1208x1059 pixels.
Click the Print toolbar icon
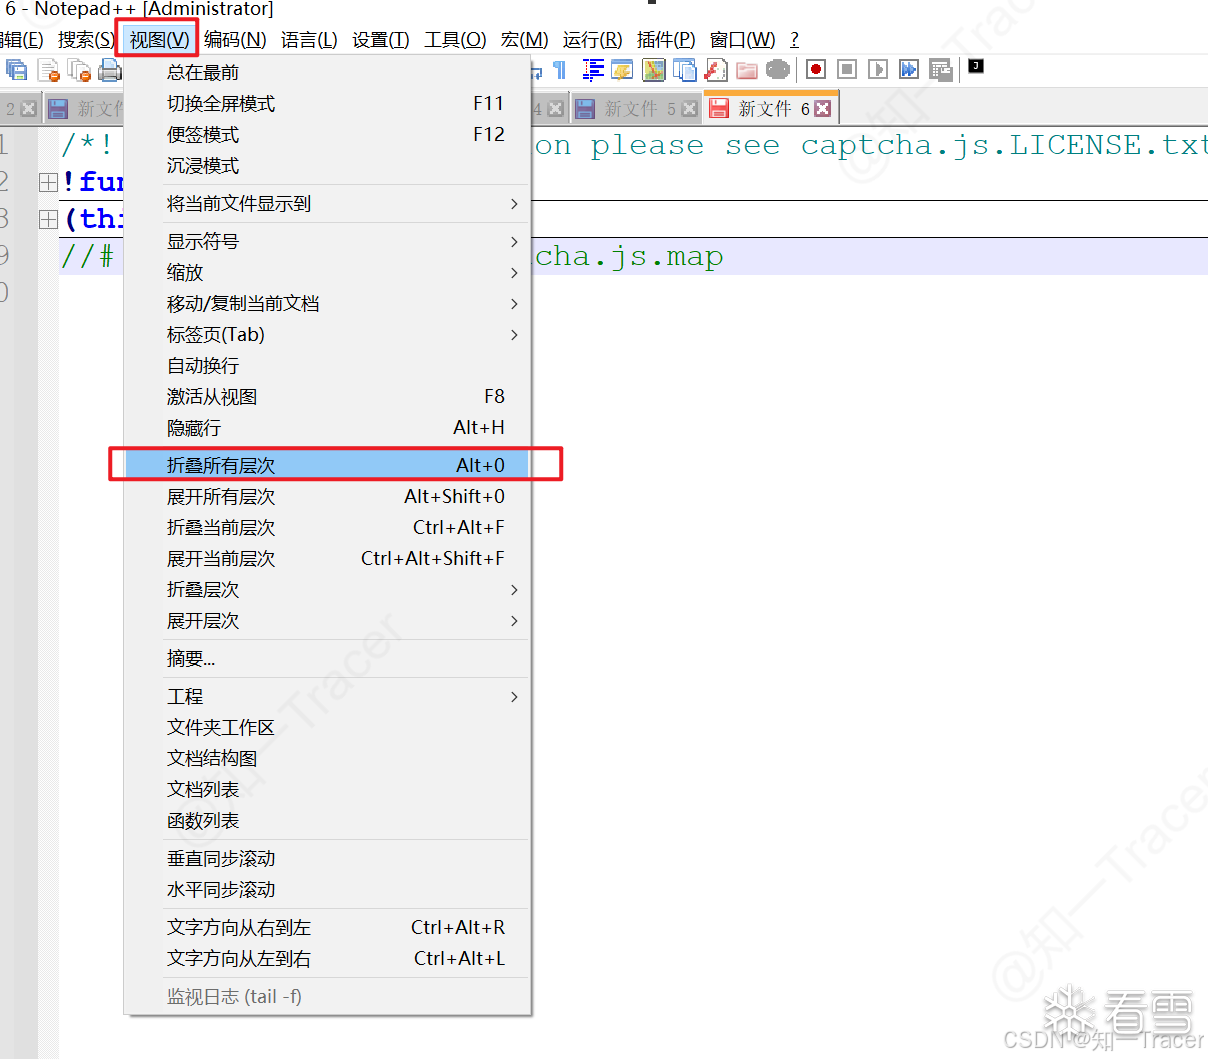(x=110, y=70)
